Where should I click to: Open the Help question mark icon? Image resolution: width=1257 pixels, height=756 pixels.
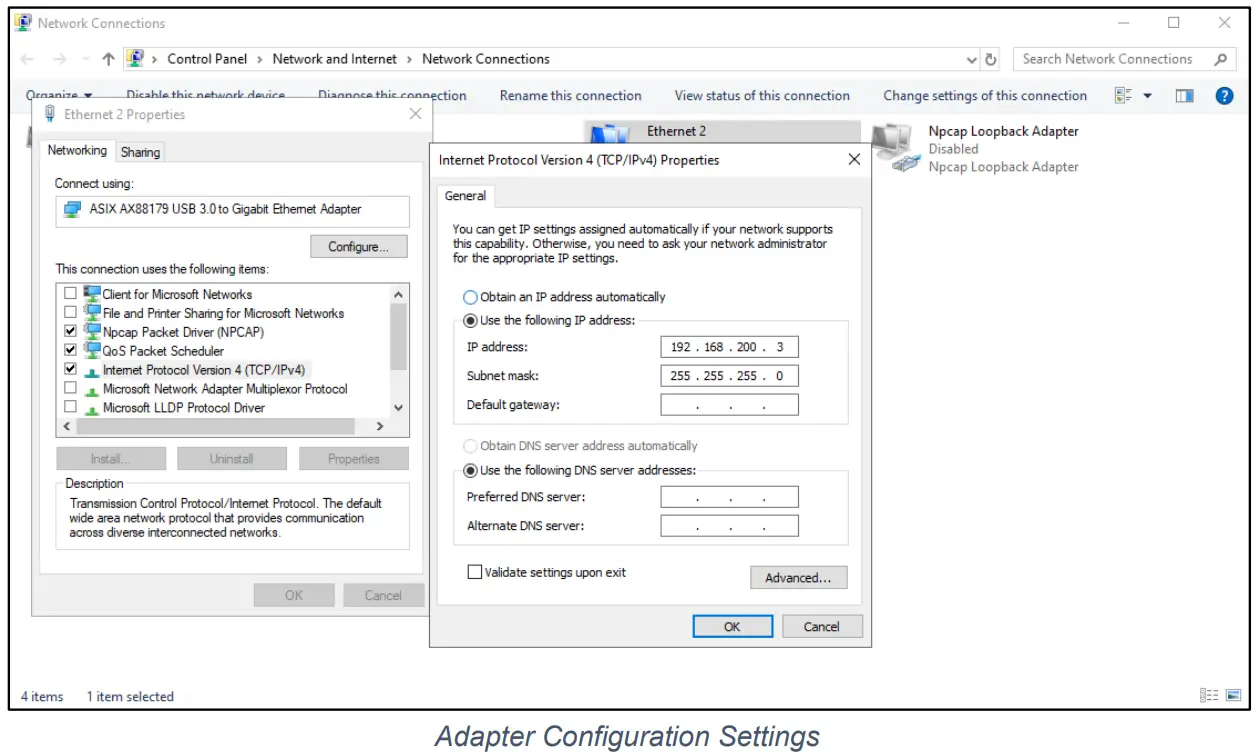tap(1223, 96)
